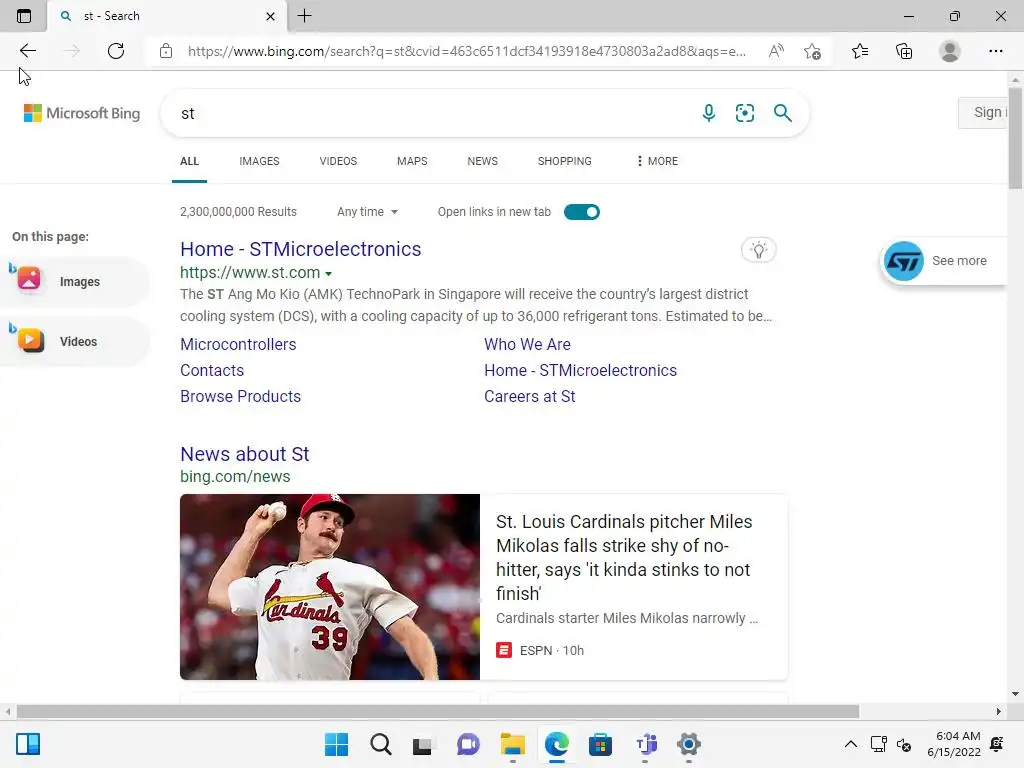The image size is (1024, 768).
Task: Refresh the current page
Action: [116, 51]
